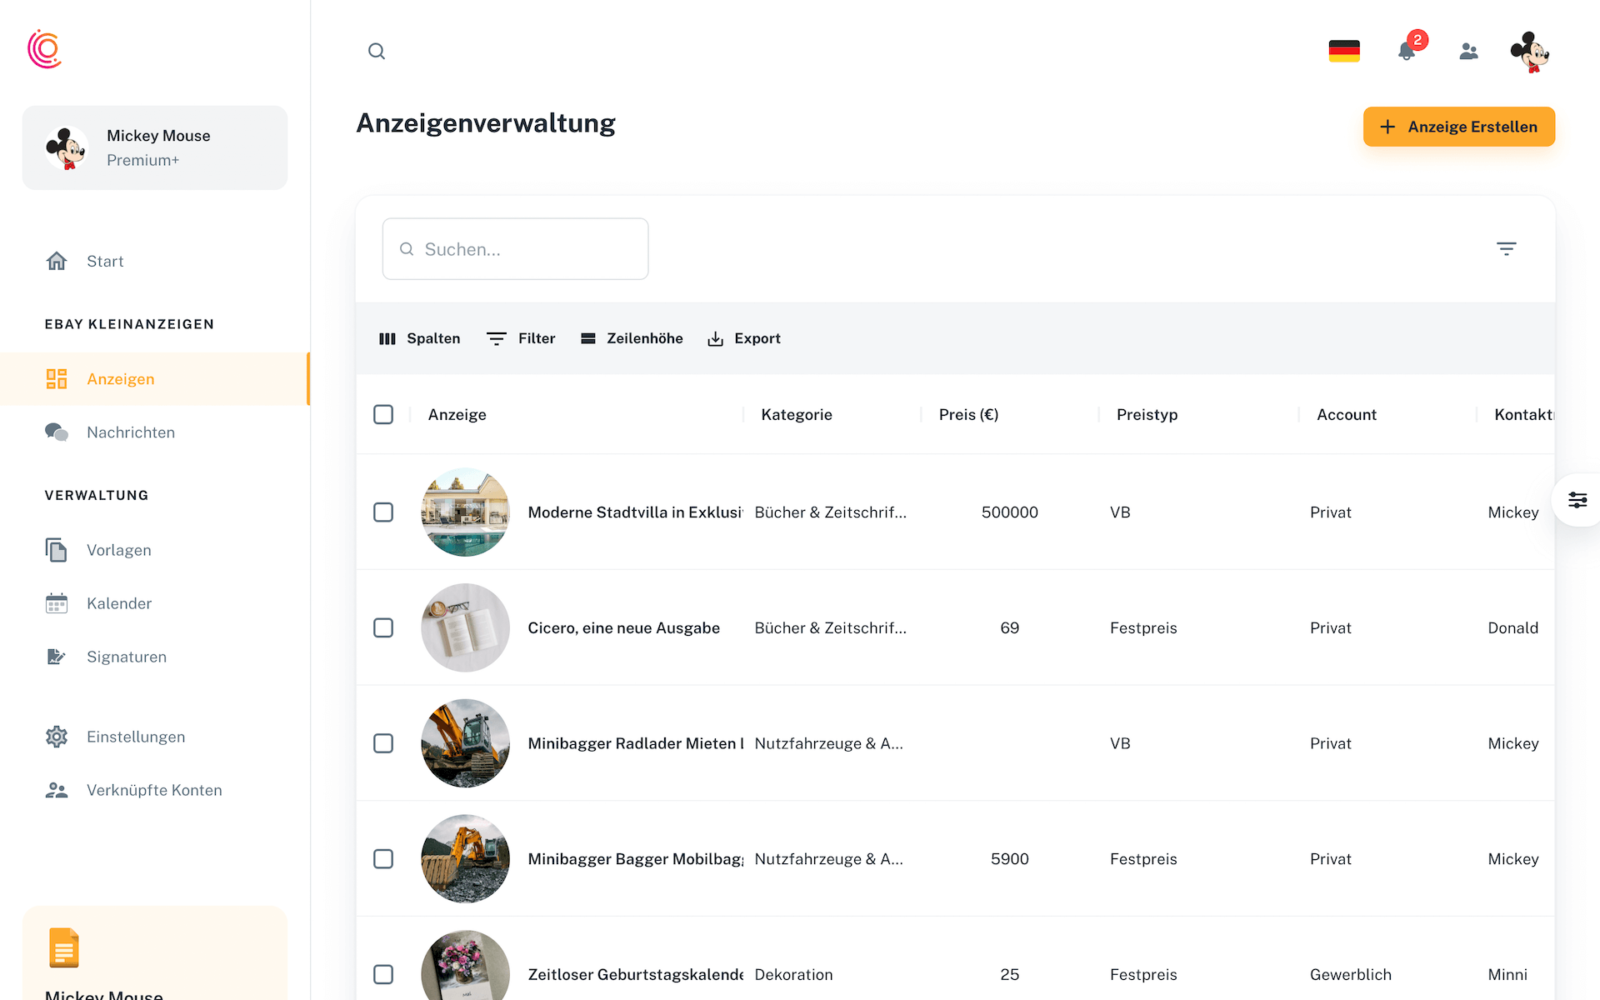The height and width of the screenshot is (1000, 1600).
Task: Open the contacts icon next to notifications
Action: click(1468, 51)
